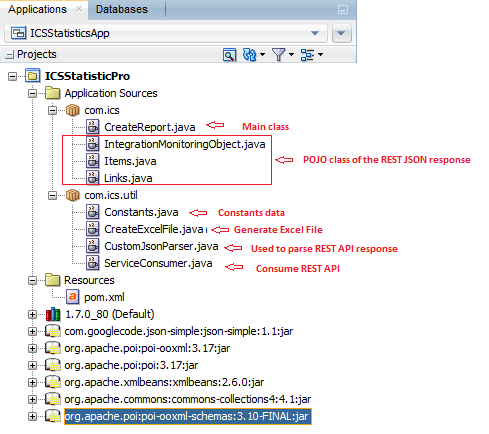Select the highlighted poi-ooxml-schemas 3.10-FINAL jar
Viewport: 489px width, 434px height.
point(188,416)
